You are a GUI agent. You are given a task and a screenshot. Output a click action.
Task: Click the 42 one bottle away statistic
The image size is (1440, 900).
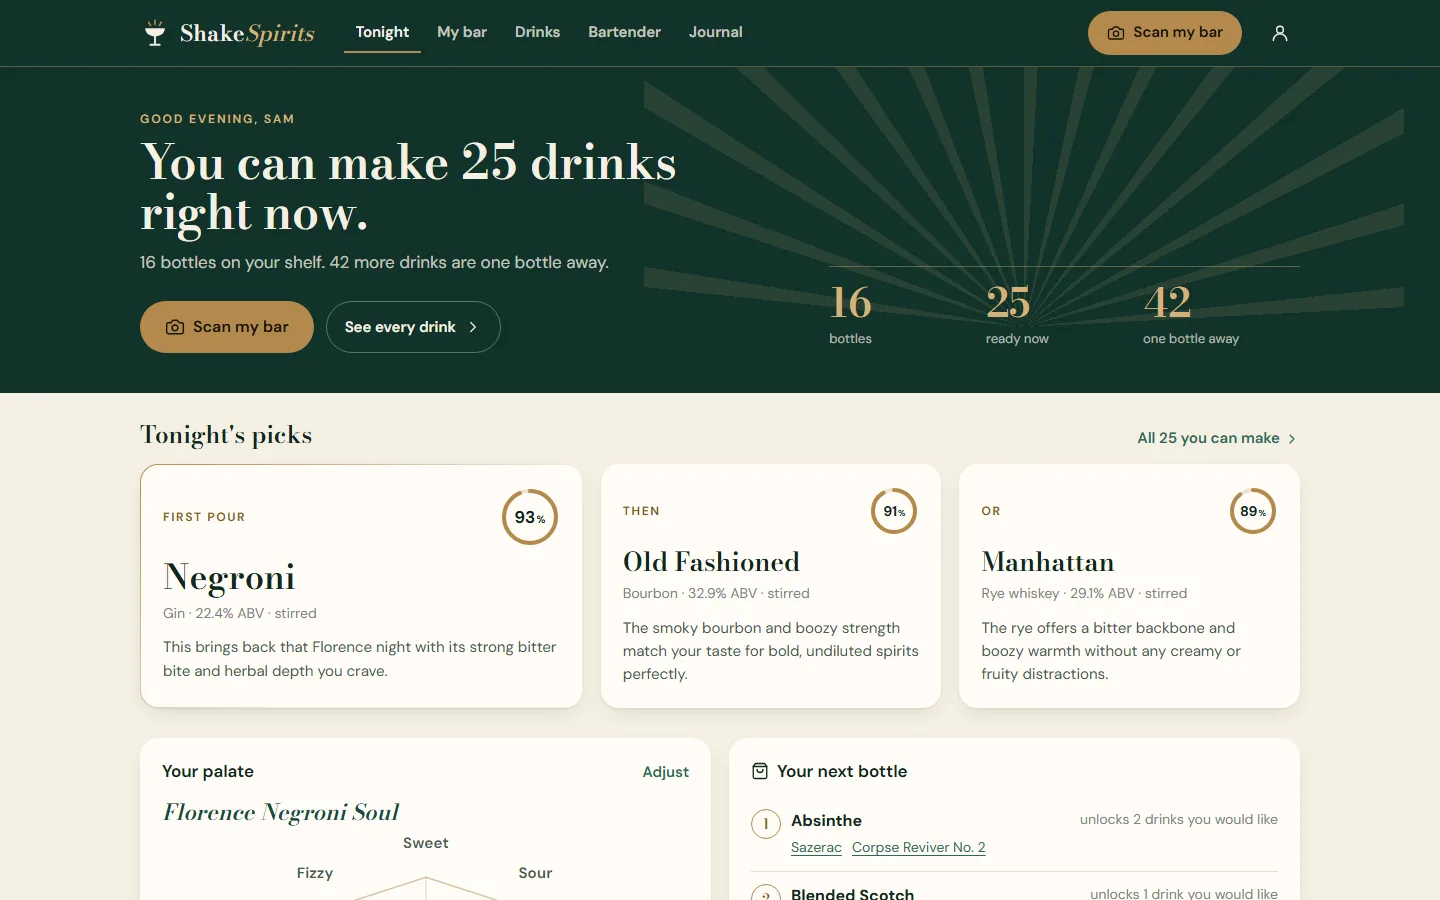(1191, 315)
